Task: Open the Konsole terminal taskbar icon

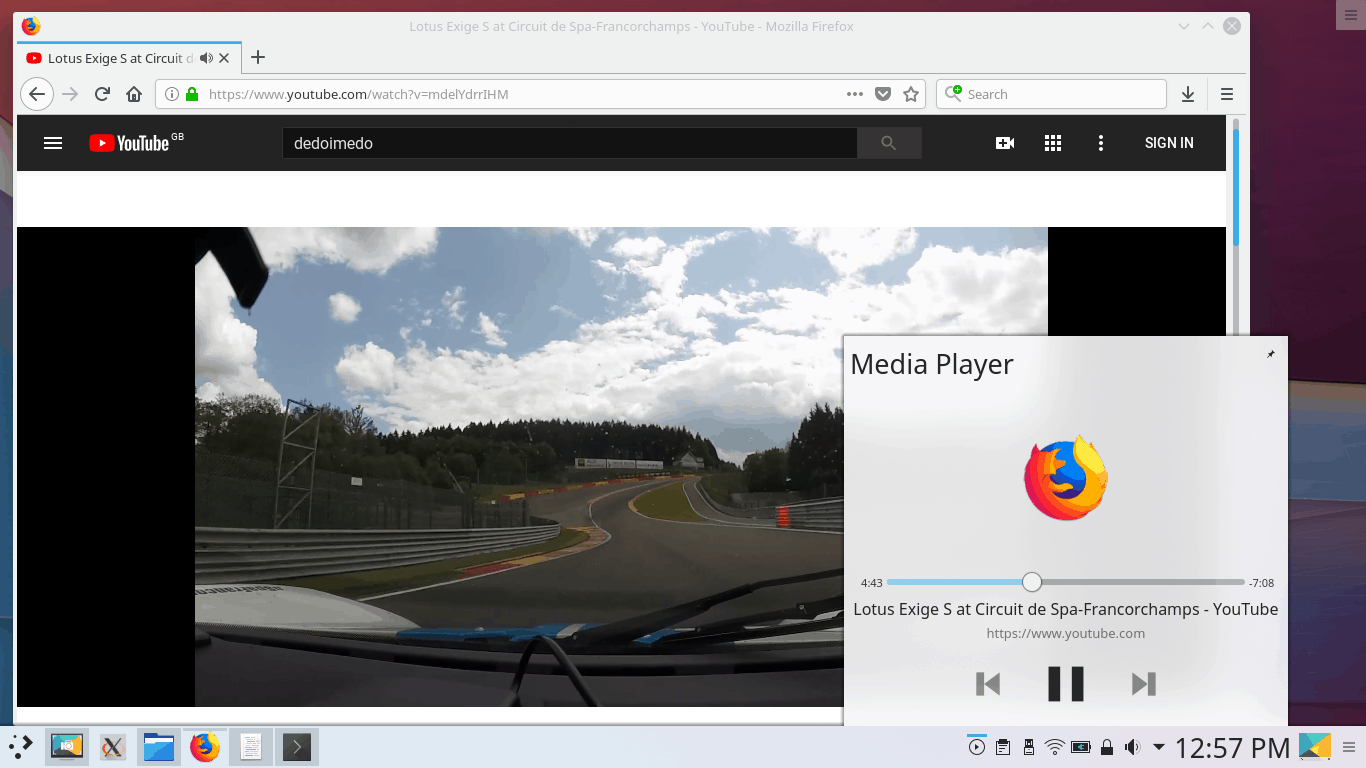Action: 297,747
